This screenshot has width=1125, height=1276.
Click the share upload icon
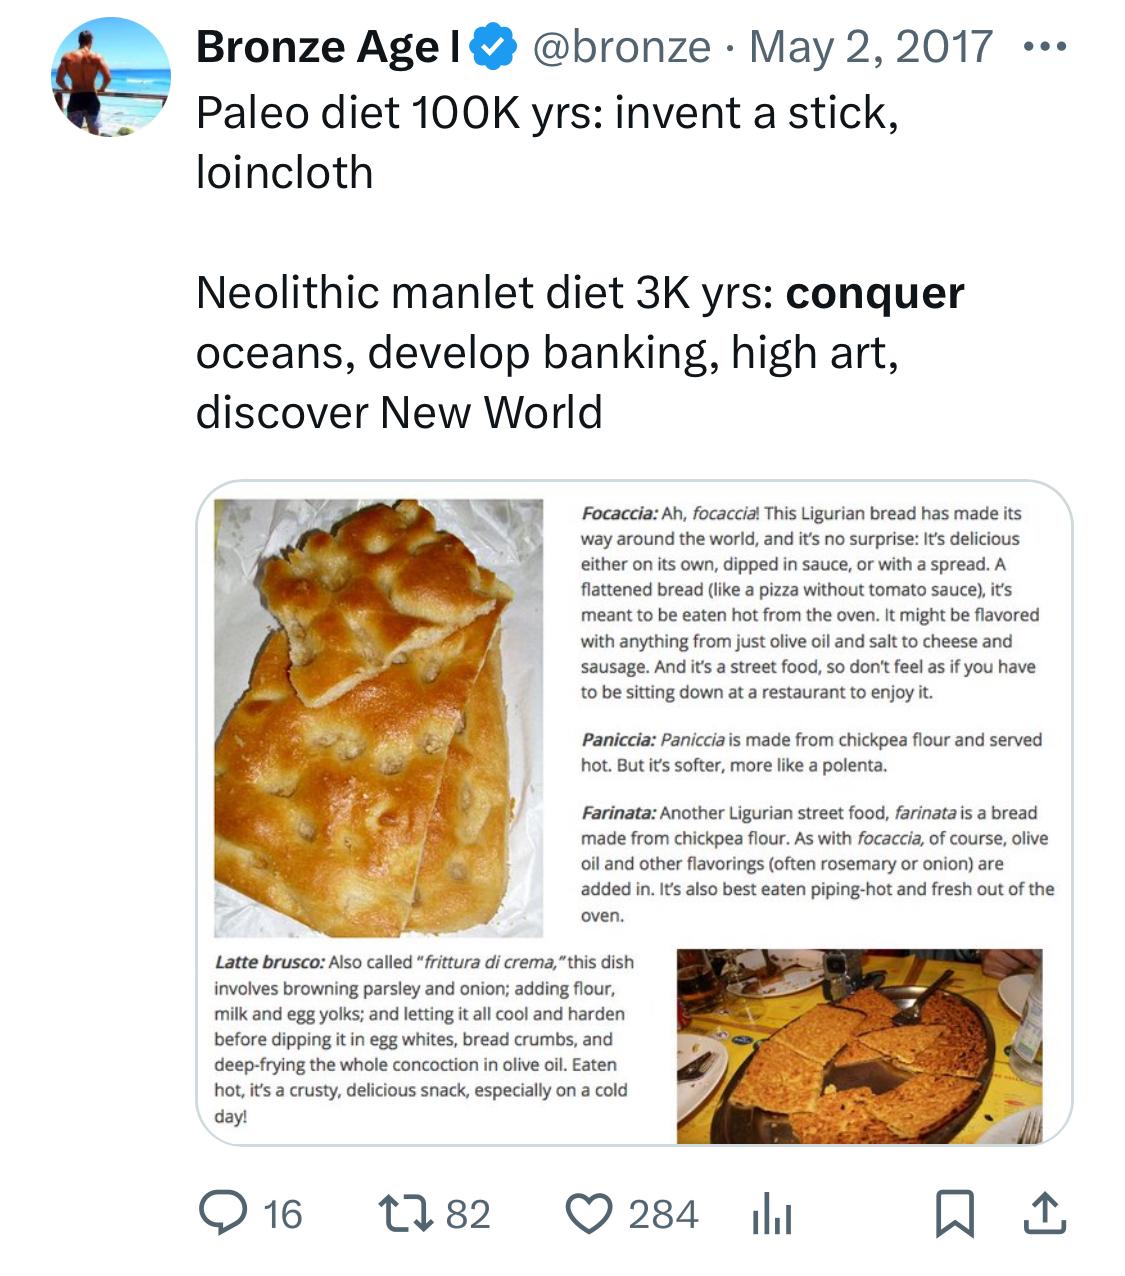click(1044, 1213)
